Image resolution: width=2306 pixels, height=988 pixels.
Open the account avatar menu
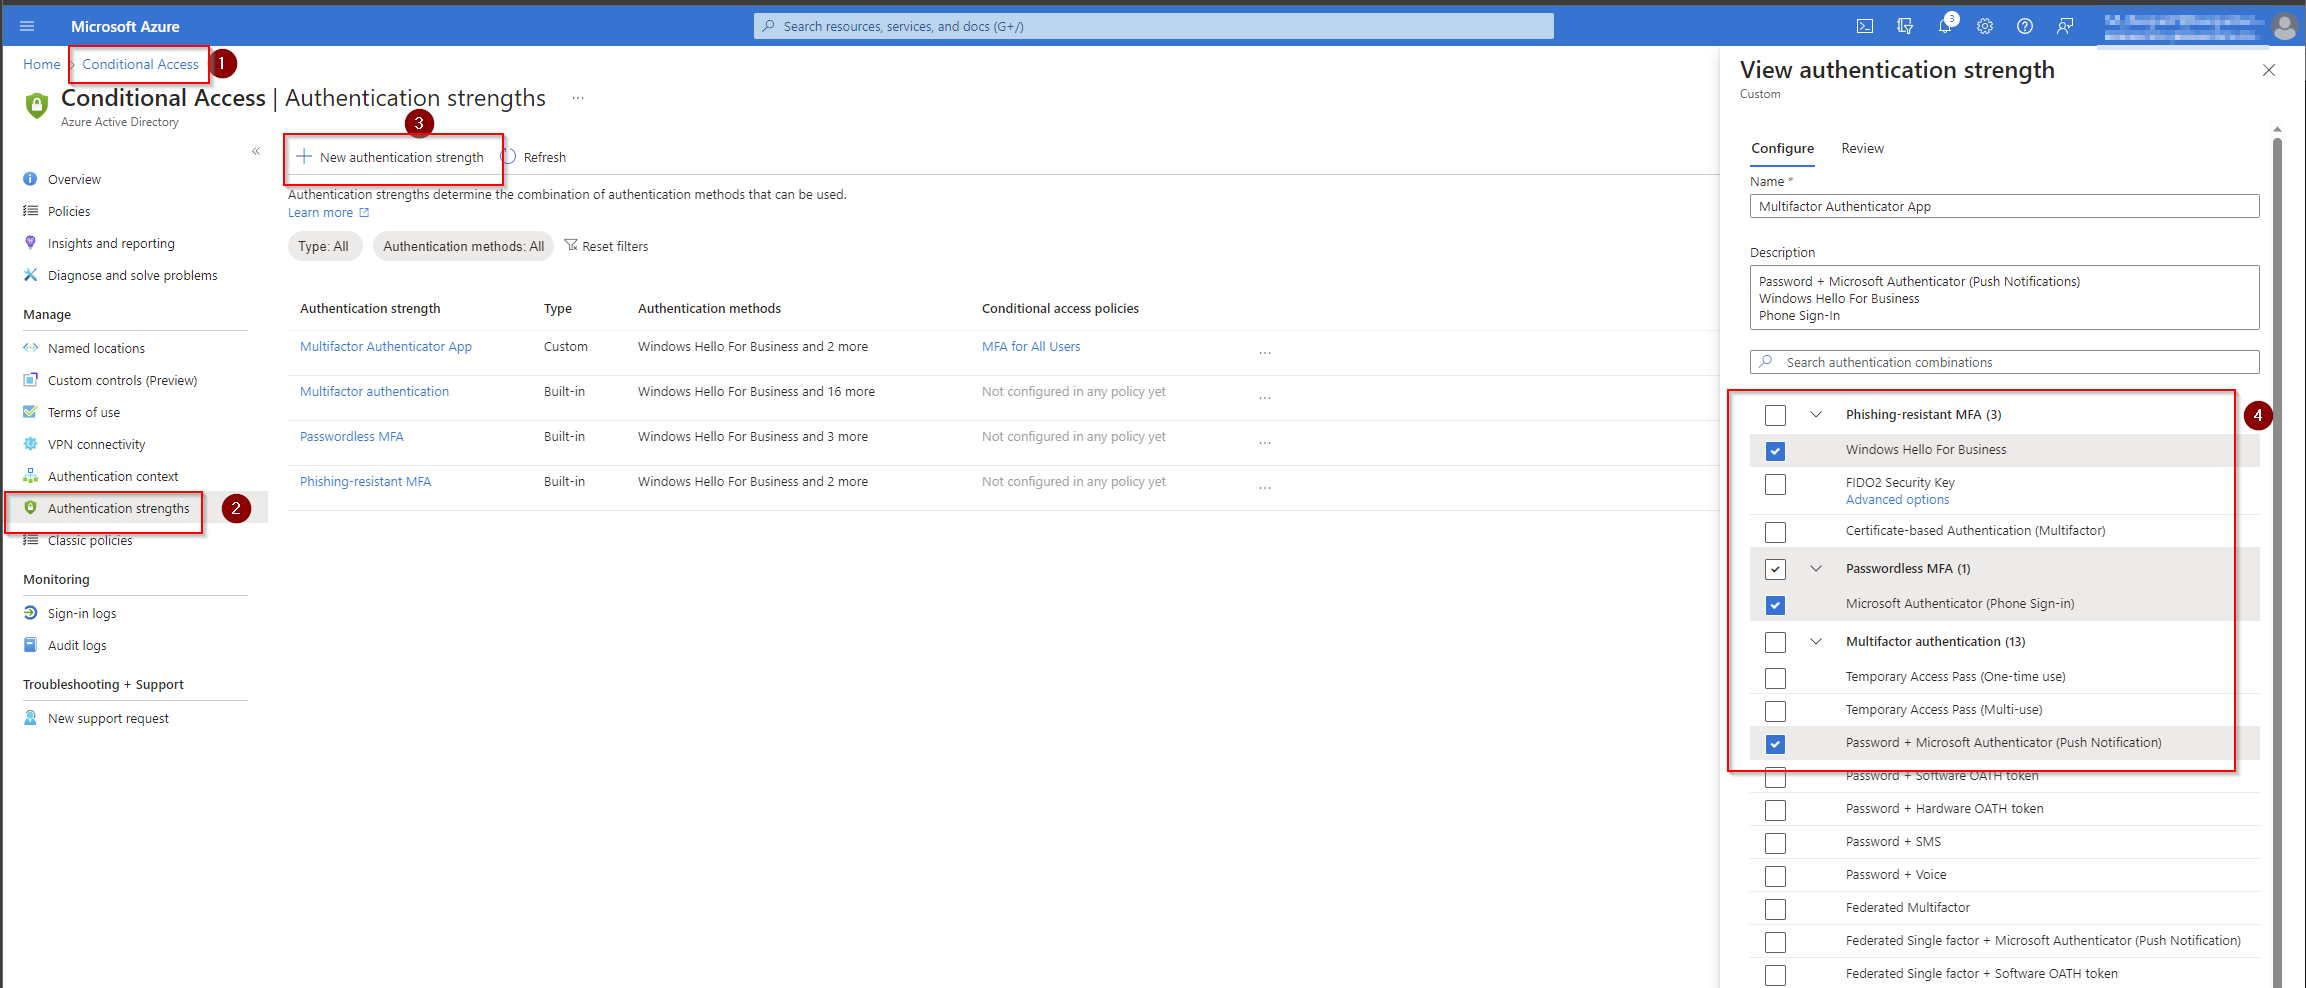(x=2284, y=26)
